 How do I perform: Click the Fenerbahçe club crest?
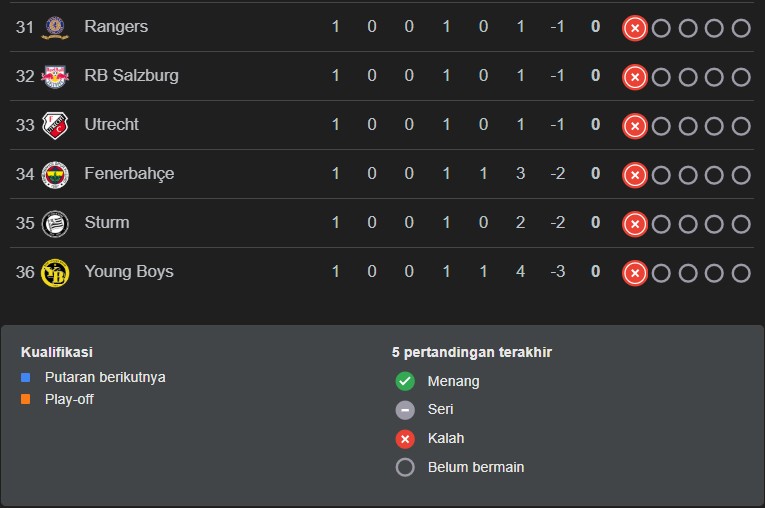coord(55,174)
